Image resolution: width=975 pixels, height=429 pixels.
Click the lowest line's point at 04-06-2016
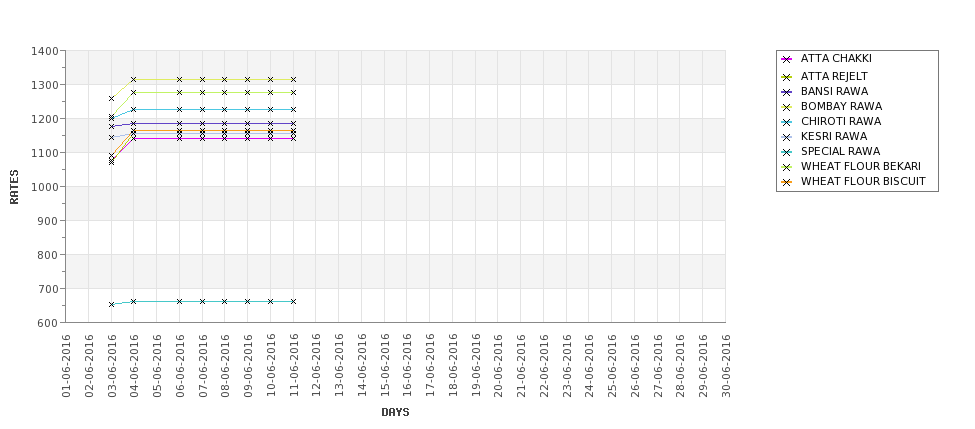pyautogui.click(x=134, y=302)
